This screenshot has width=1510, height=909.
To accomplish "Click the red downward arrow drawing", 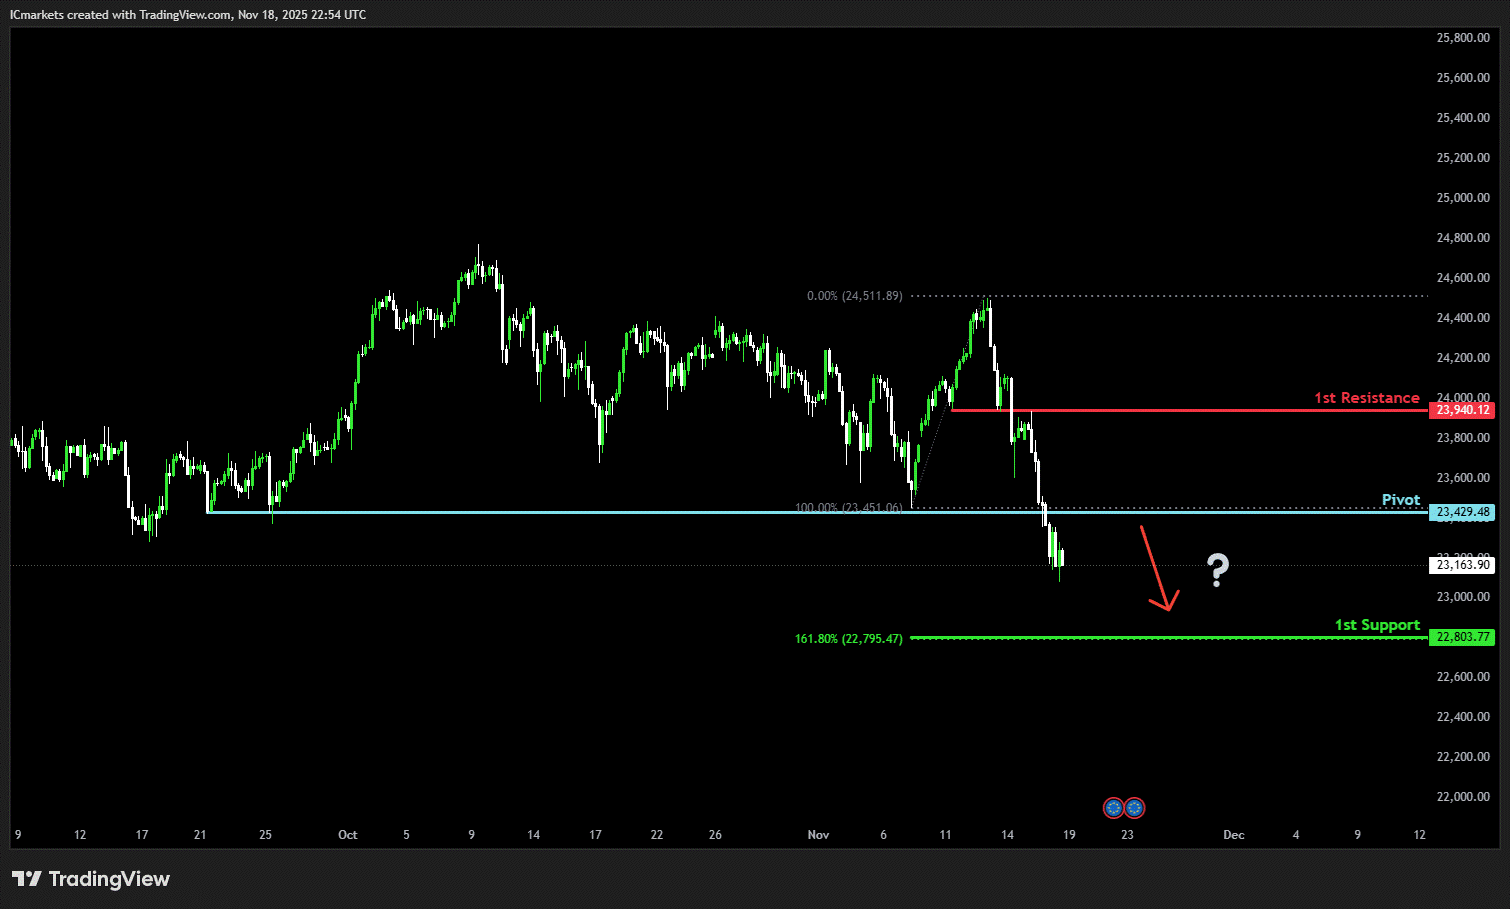I will pos(1157,568).
